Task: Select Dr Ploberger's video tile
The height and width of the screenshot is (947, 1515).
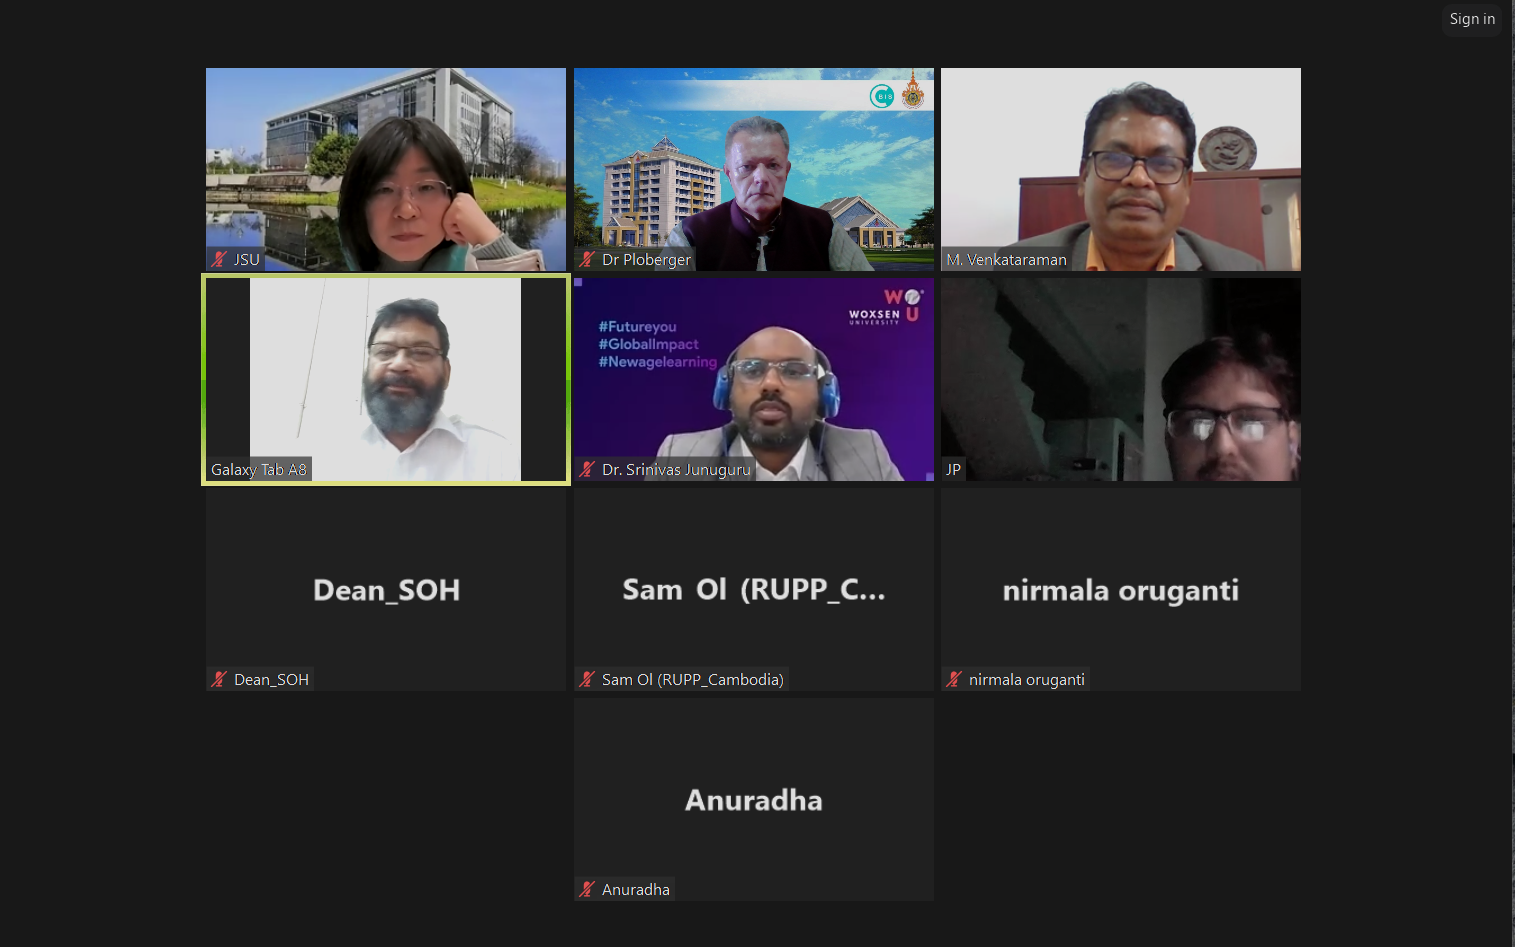Action: pyautogui.click(x=754, y=169)
